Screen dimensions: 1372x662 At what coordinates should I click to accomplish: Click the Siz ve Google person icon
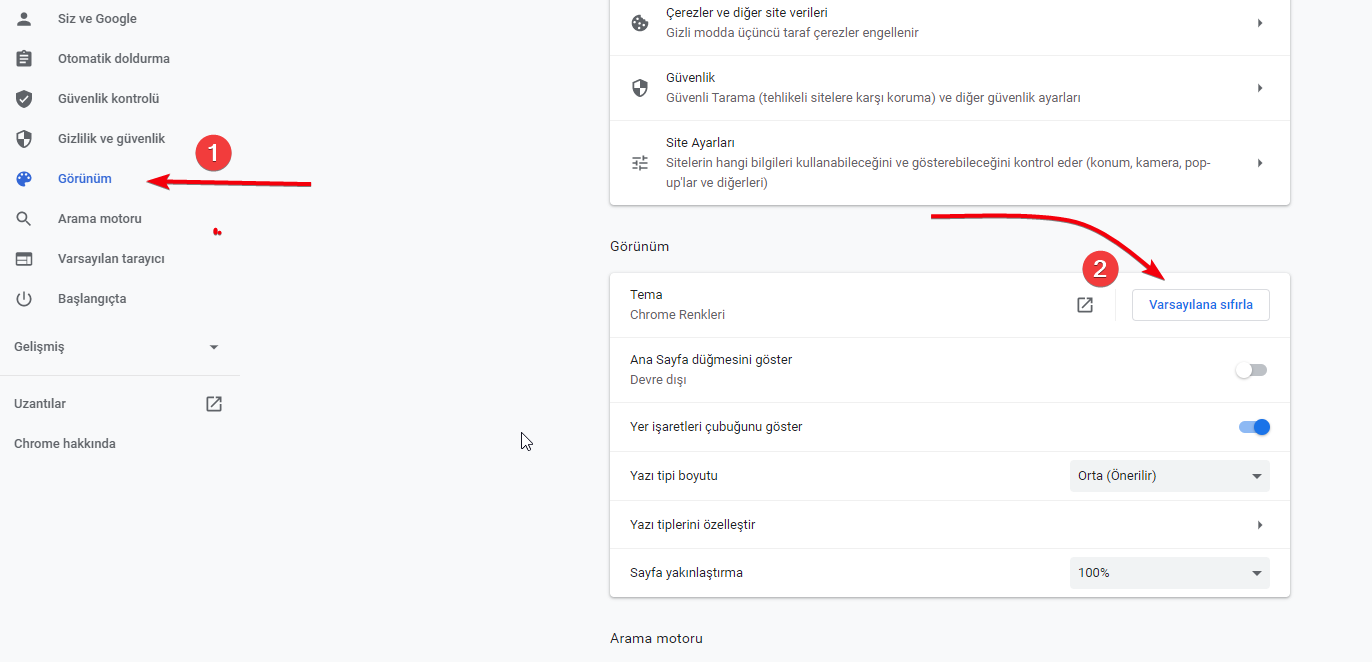click(24, 19)
